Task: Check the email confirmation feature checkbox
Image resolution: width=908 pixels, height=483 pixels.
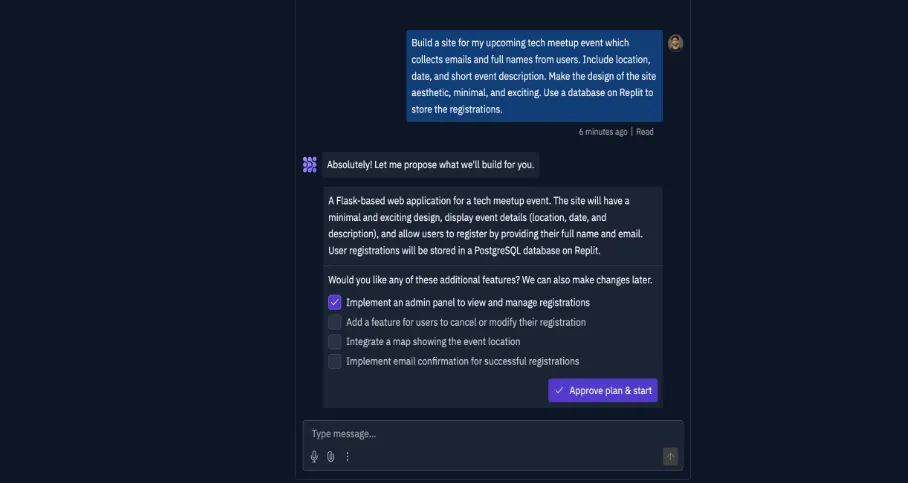Action: coord(335,361)
